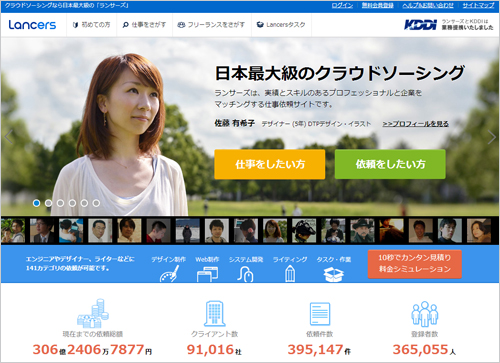500x363 pixels.
Task: Open ヘルプ&お問い合わせ link
Action: [x=428, y=5]
